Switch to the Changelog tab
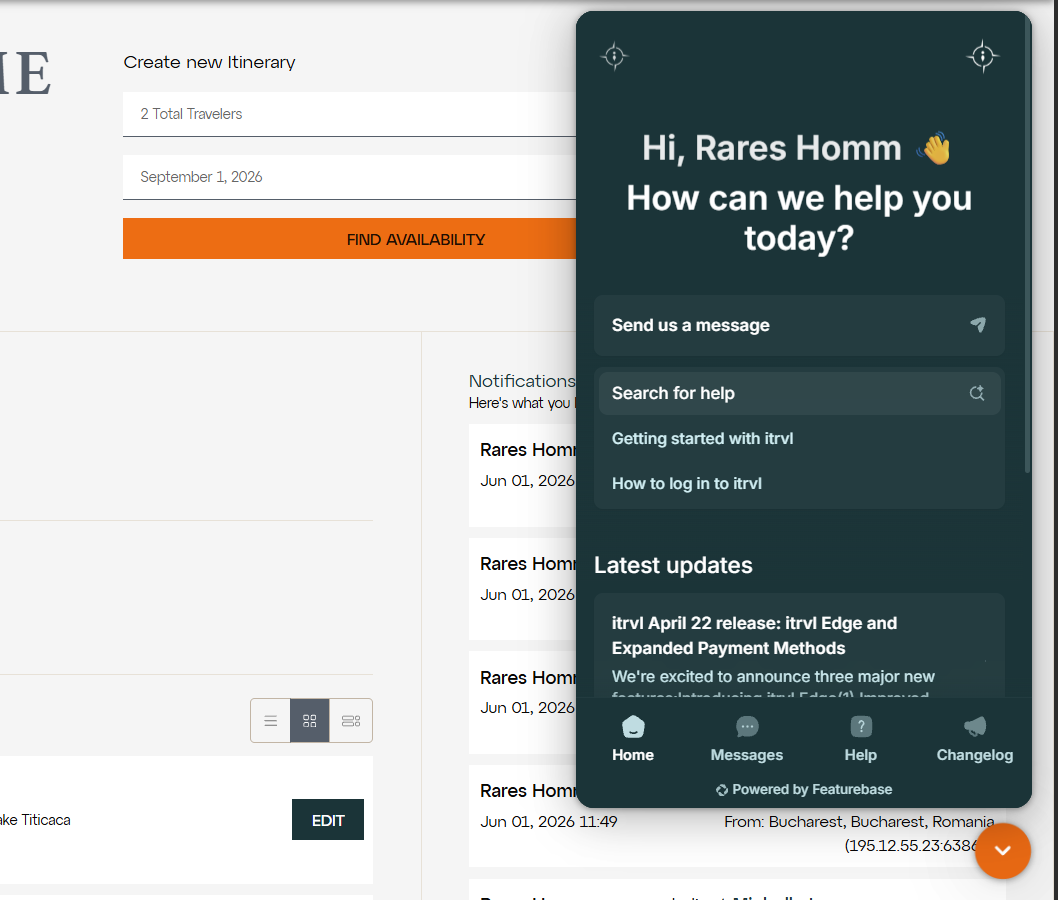The width and height of the screenshot is (1058, 900). point(974,739)
